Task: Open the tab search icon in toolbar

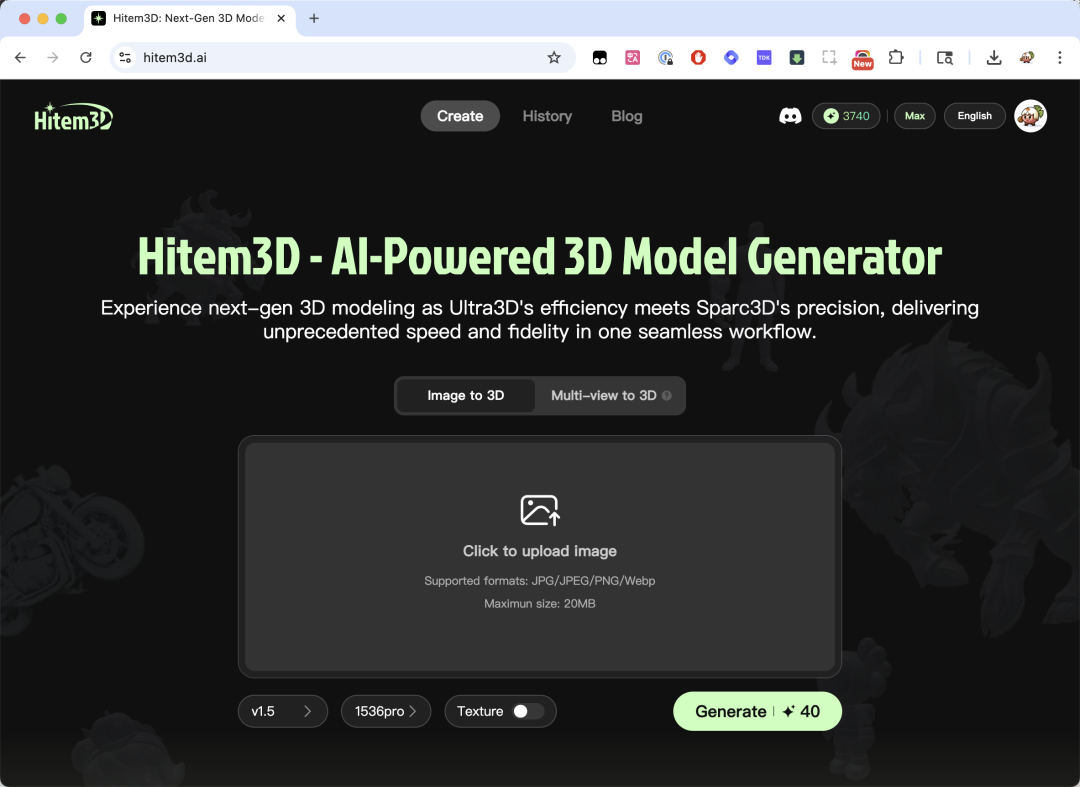Action: [945, 58]
